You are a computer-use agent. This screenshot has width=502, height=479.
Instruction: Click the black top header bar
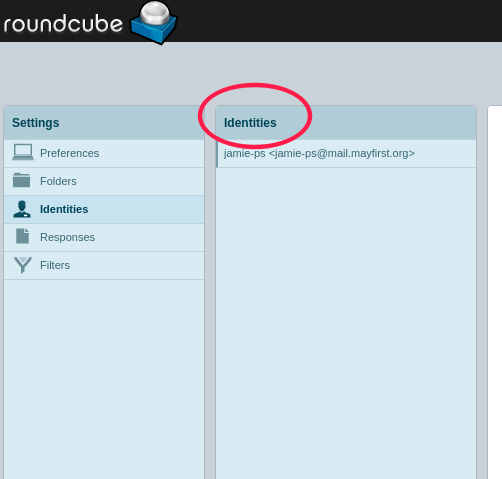(333, 21)
